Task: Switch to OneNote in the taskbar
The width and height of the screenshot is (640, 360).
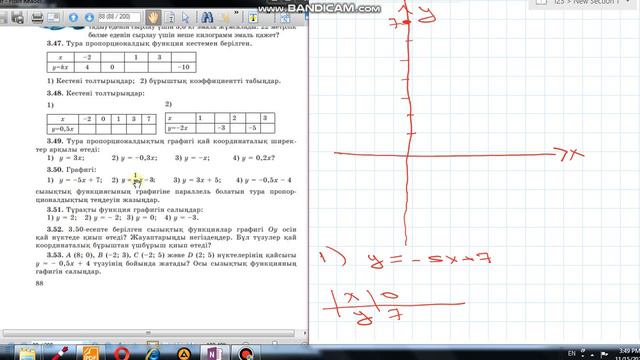Action: point(214,353)
